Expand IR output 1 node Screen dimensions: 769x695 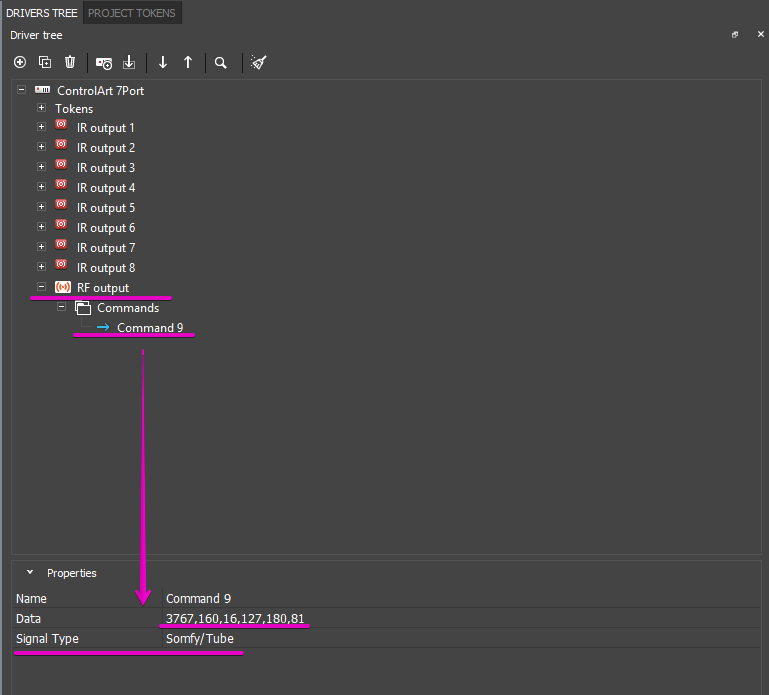[41, 127]
